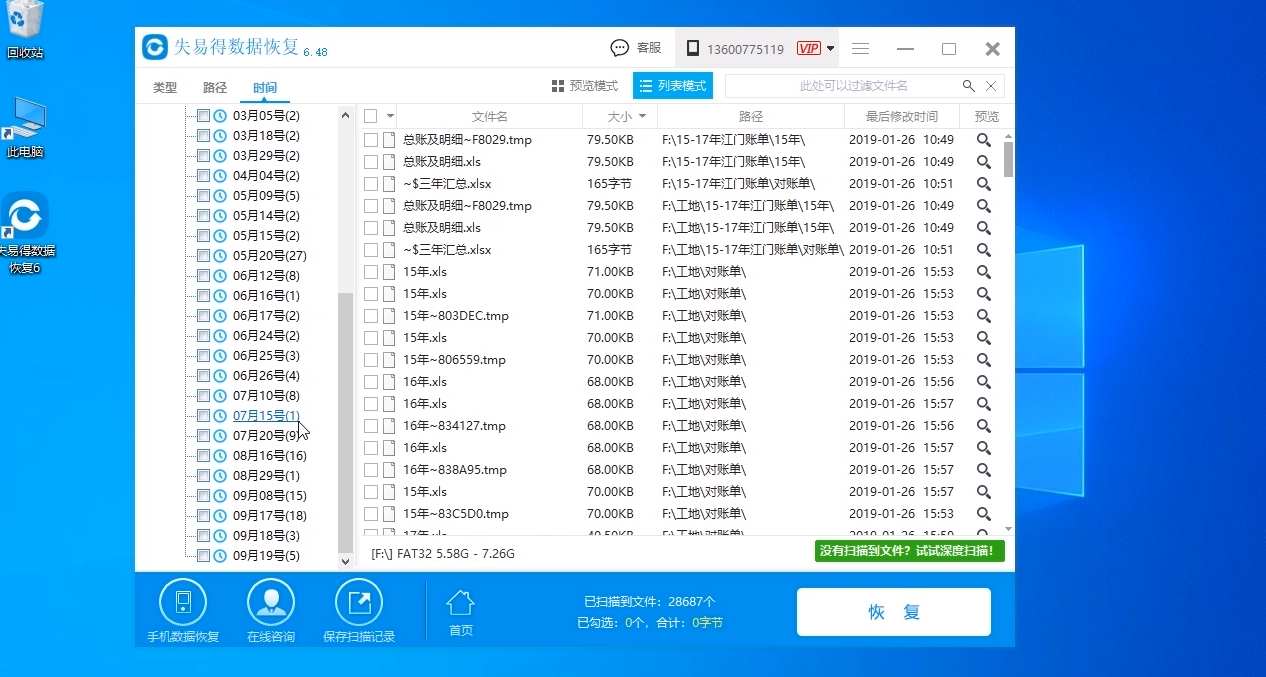Click file list scrollbar up arrow
Viewport: 1266px width, 677px height.
[x=1008, y=134]
